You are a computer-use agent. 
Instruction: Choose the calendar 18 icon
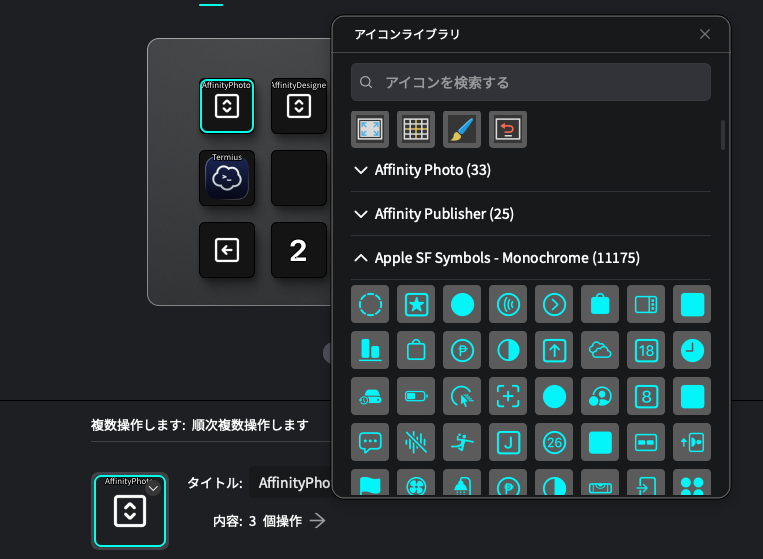click(646, 350)
